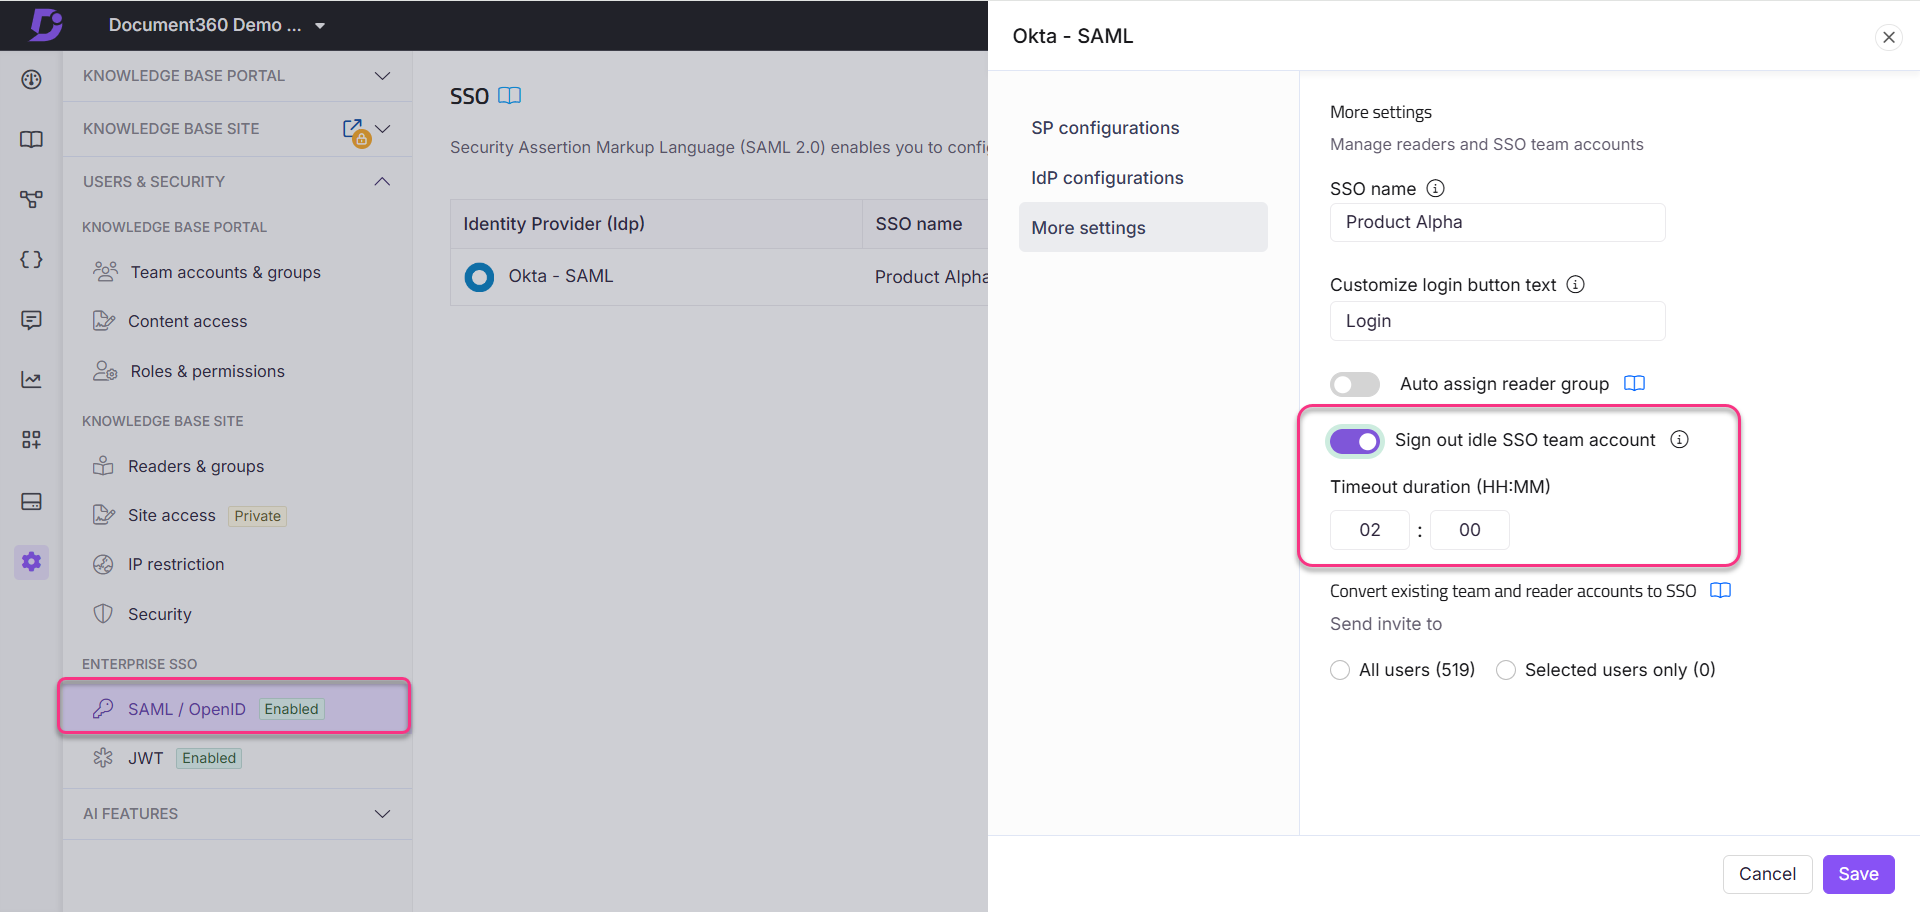This screenshot has height=912, width=1920.
Task: Click the Product Alpha cell in SSO table
Action: click(x=930, y=277)
